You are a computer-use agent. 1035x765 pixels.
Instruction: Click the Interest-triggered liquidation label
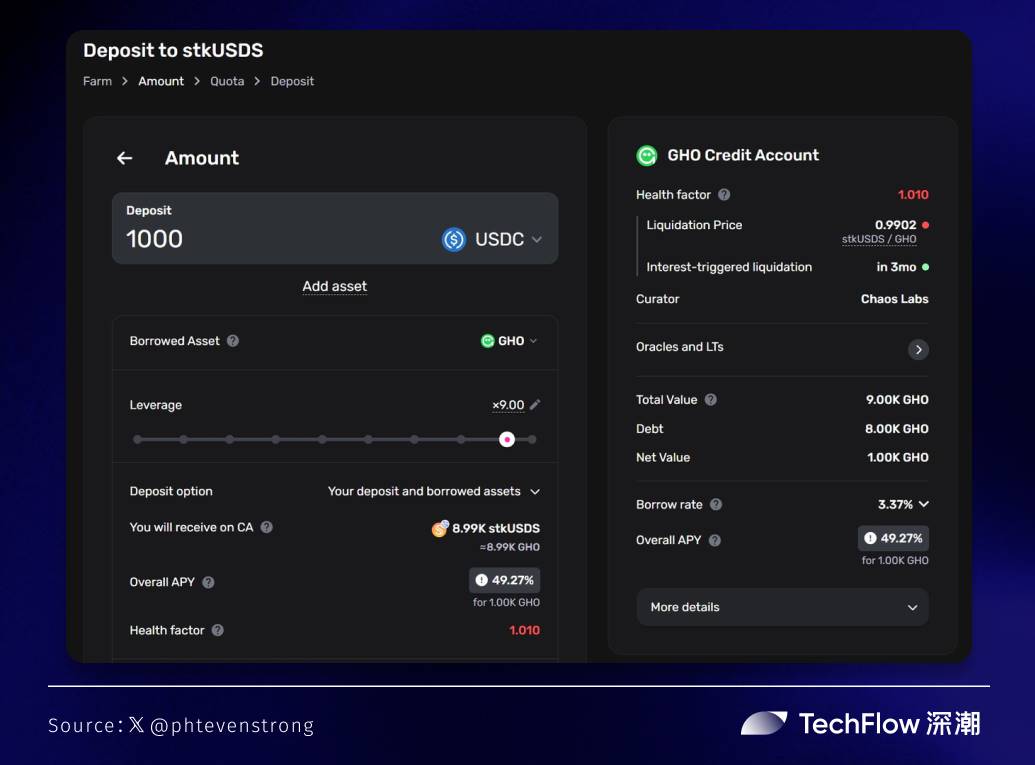tap(729, 267)
